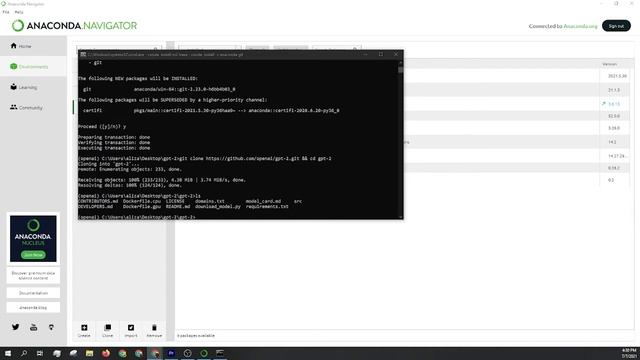The image size is (640, 360).
Task: Switch to OBS Studio in the taskbar
Action: coord(187,353)
